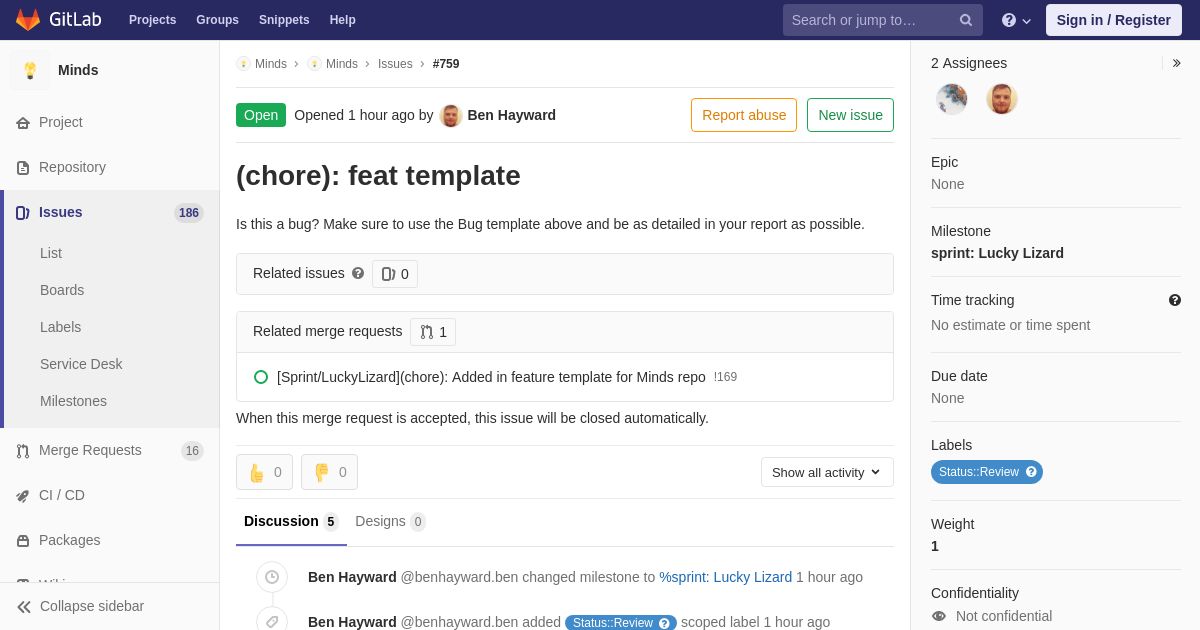Click the open merge request status icon
This screenshot has height=630, width=1200.
pyautogui.click(x=261, y=377)
